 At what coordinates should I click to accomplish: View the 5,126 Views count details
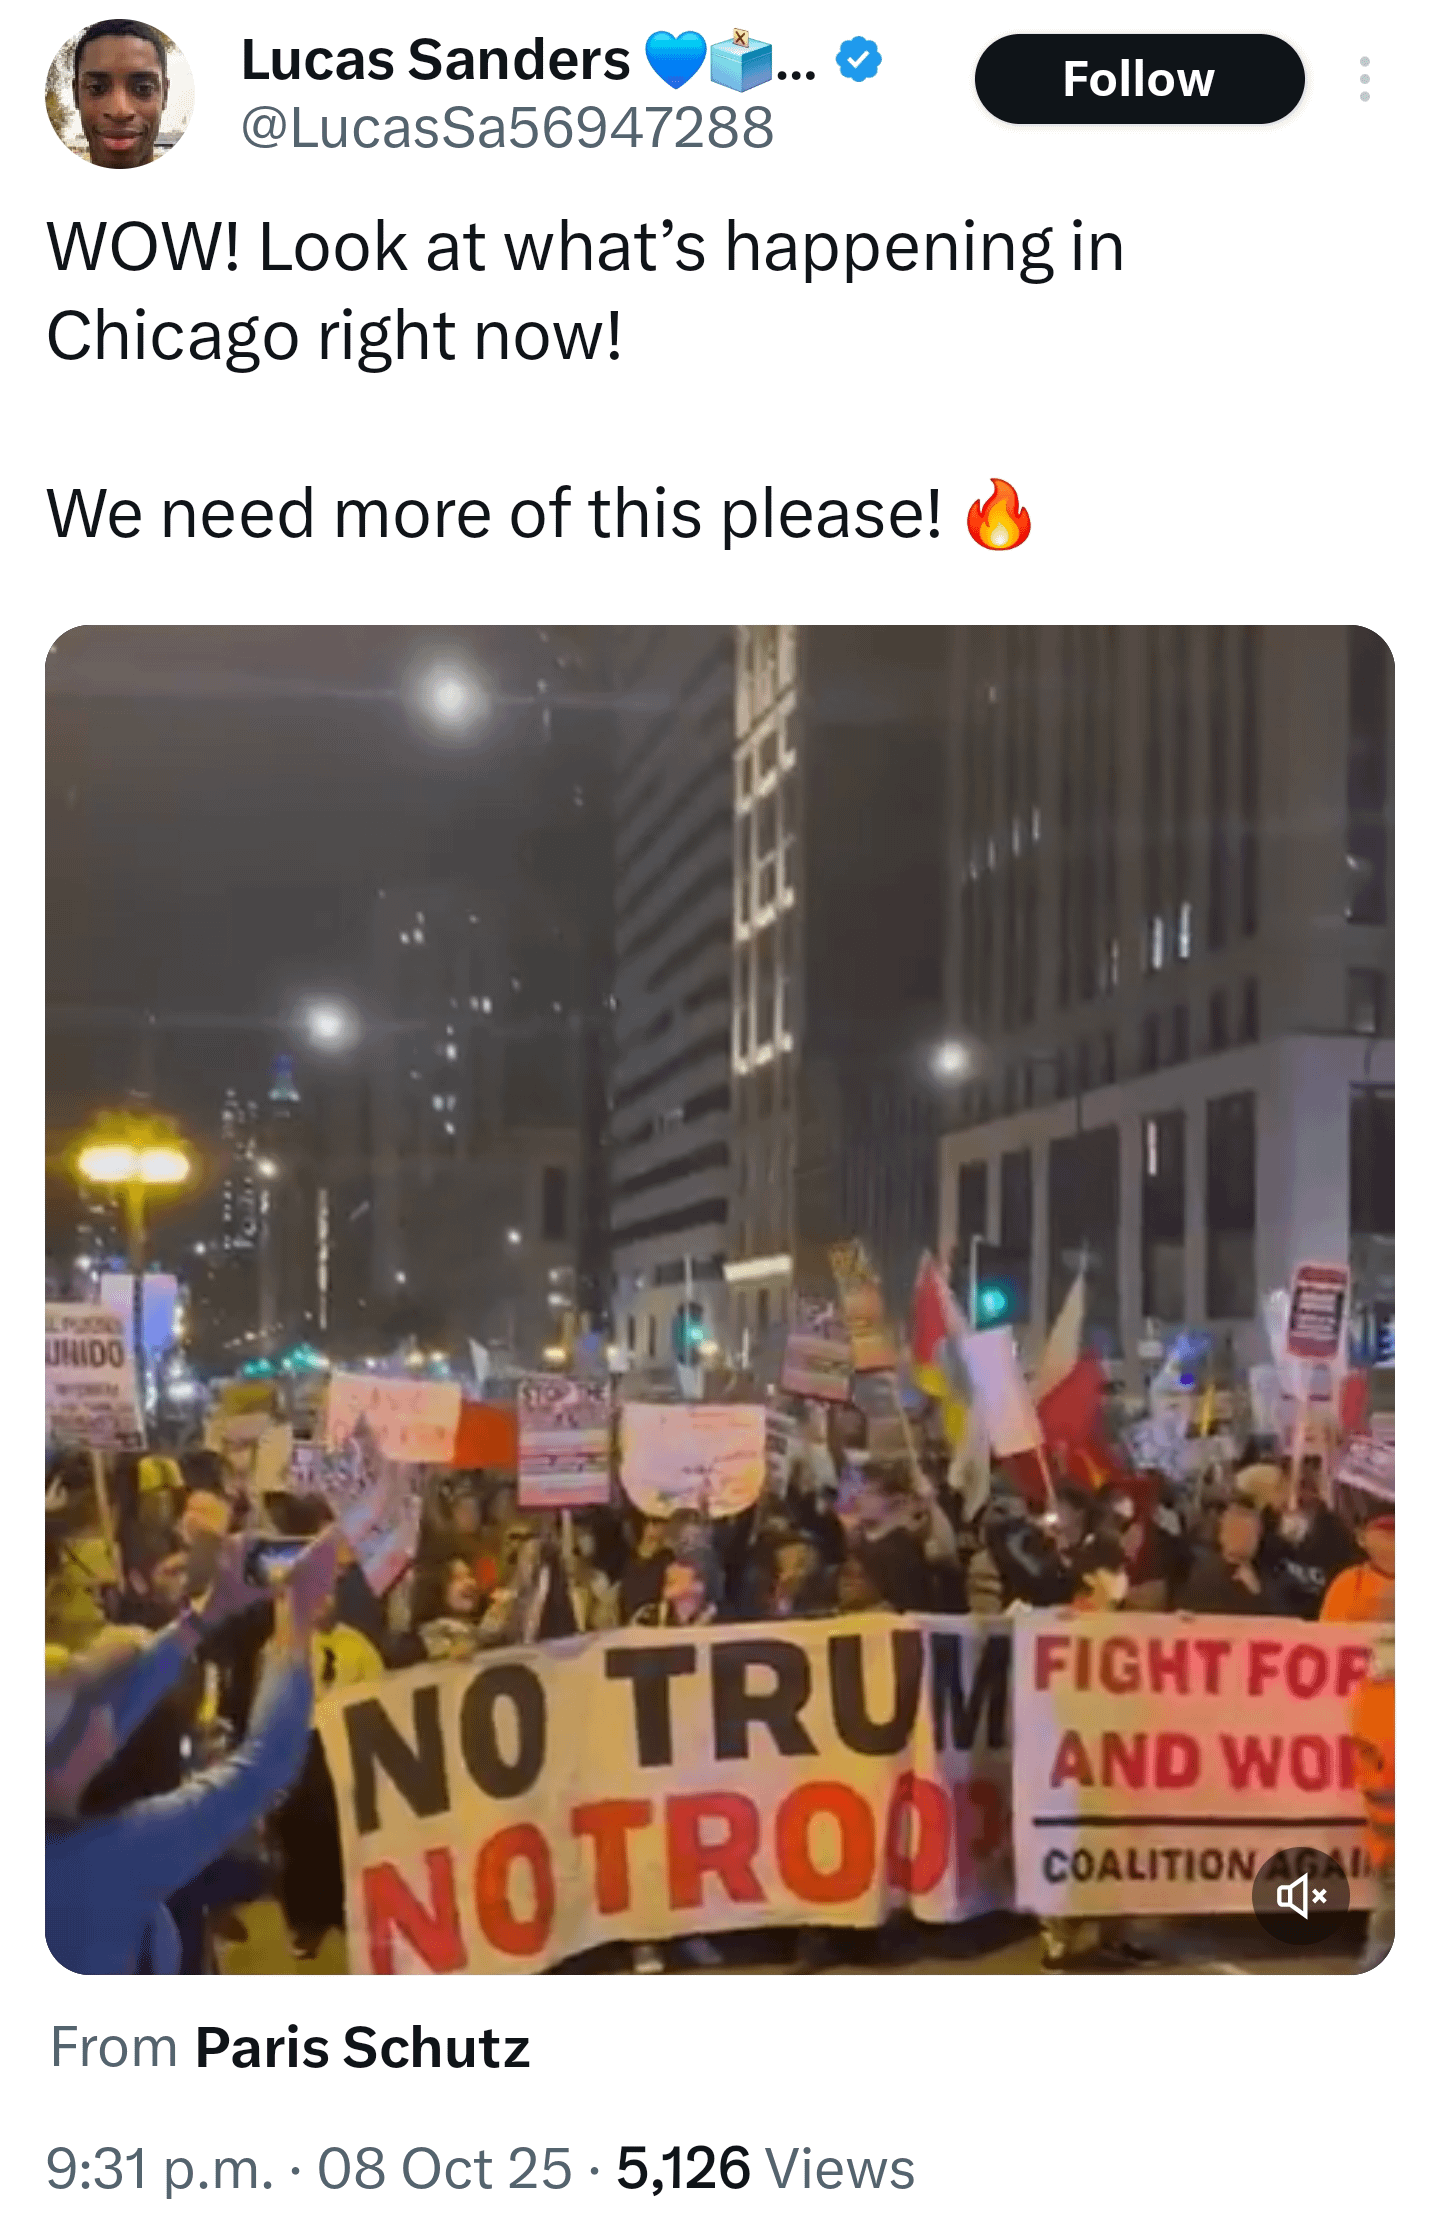pos(765,2168)
